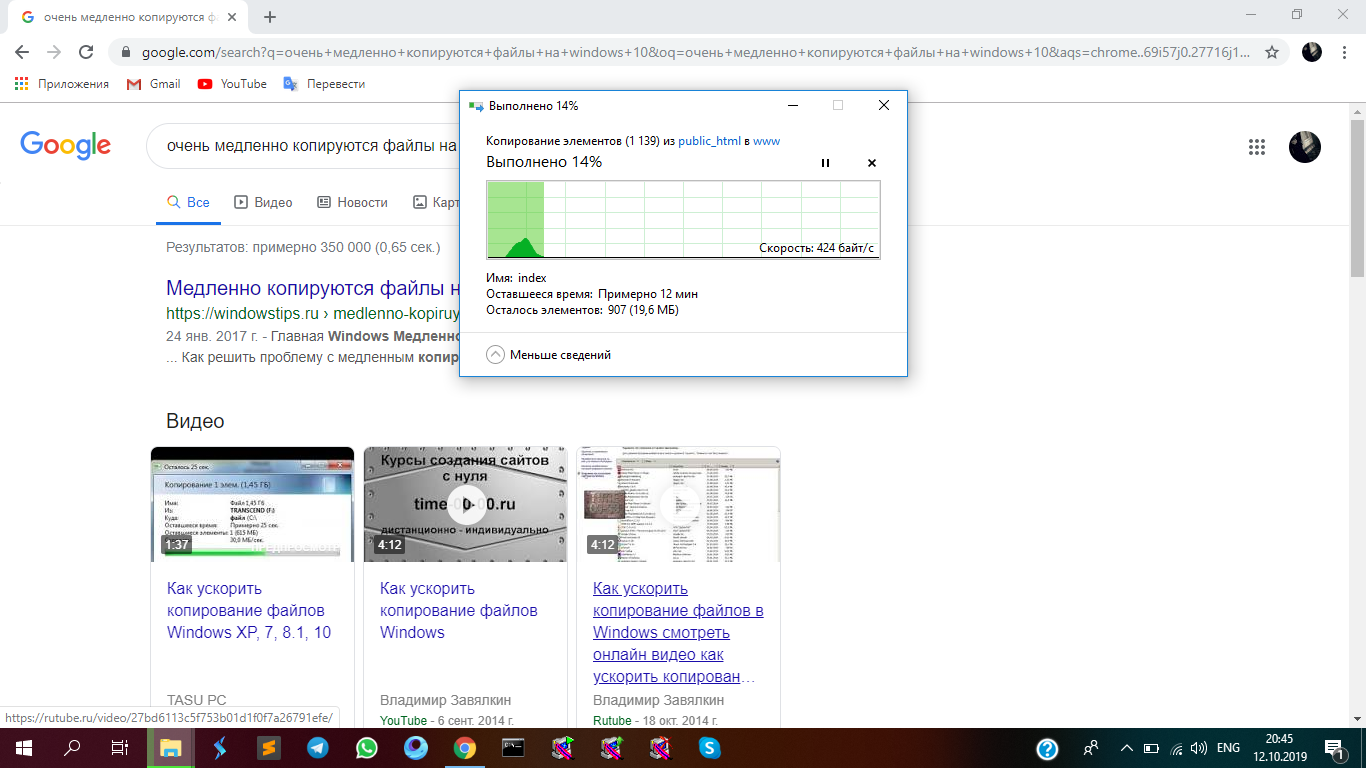Open Command Prompt from taskbar
Image resolution: width=1366 pixels, height=768 pixels.
coord(513,748)
